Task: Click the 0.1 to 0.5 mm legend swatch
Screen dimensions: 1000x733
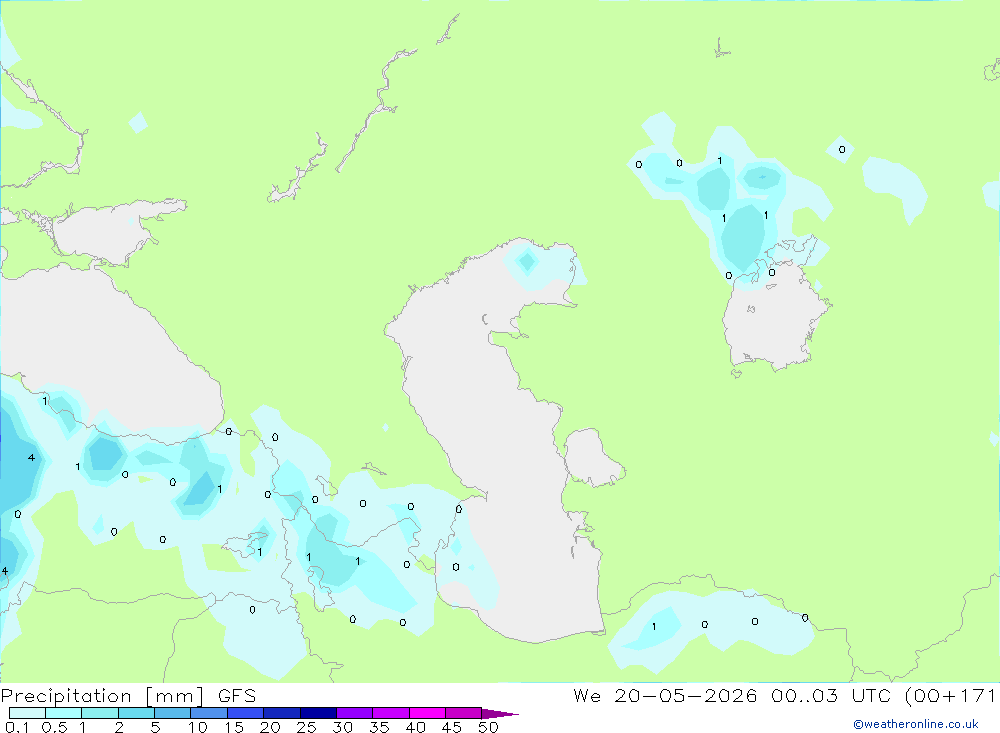Action: [27, 713]
